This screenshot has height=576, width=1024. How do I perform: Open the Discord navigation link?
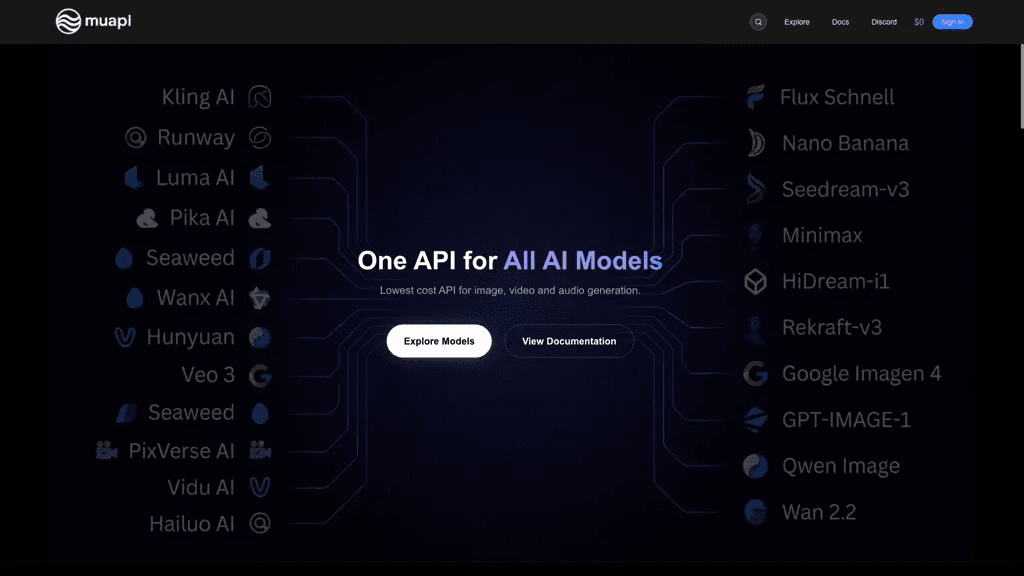pos(884,22)
